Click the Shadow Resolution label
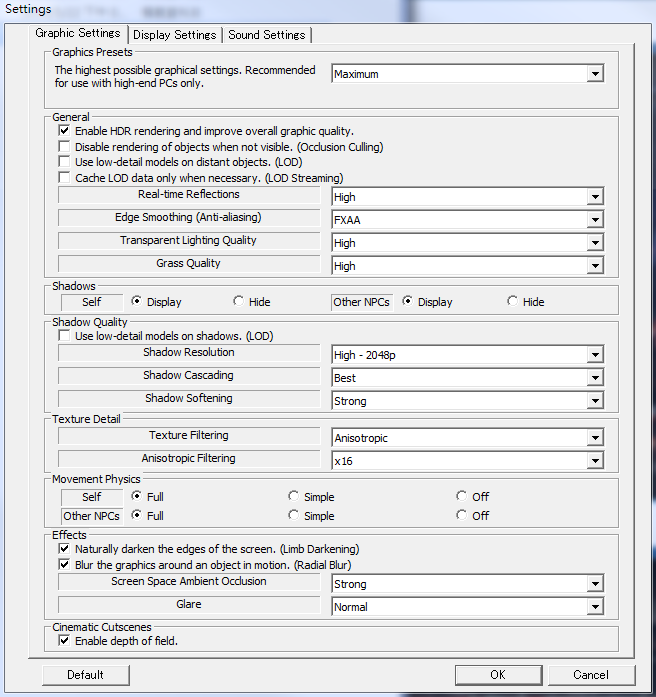 click(x=188, y=352)
